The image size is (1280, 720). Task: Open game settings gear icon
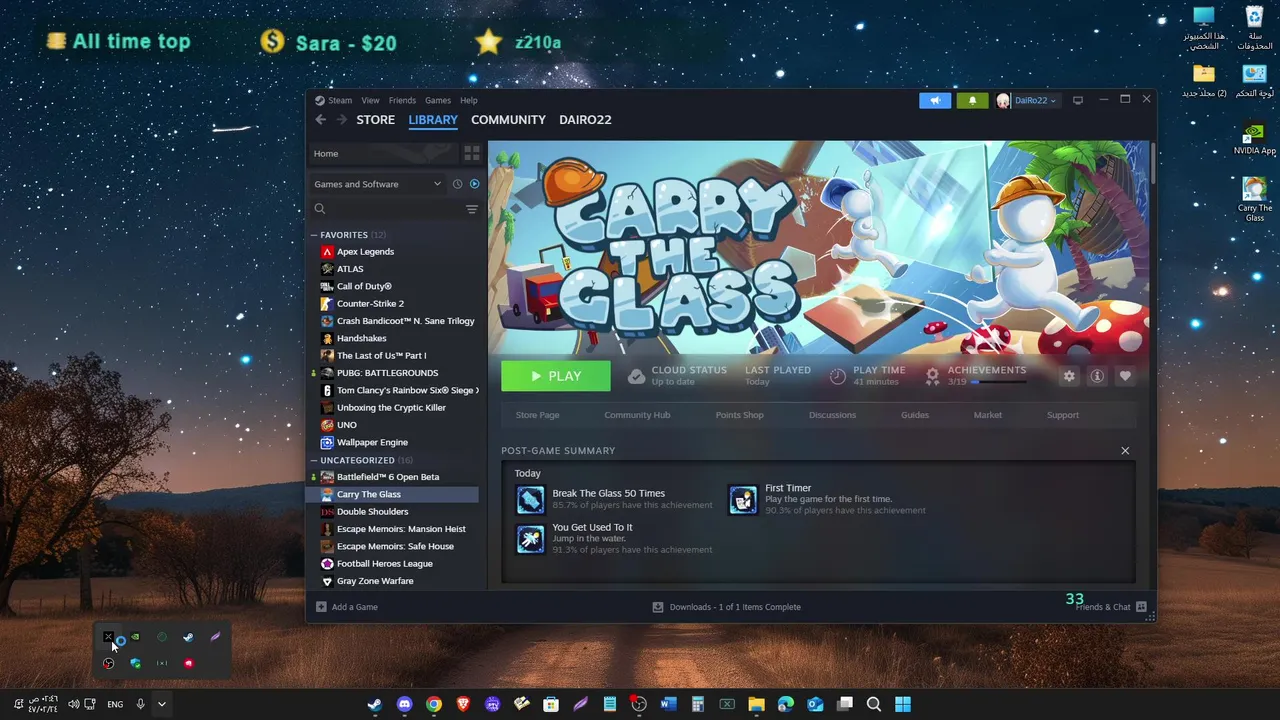tap(1069, 376)
